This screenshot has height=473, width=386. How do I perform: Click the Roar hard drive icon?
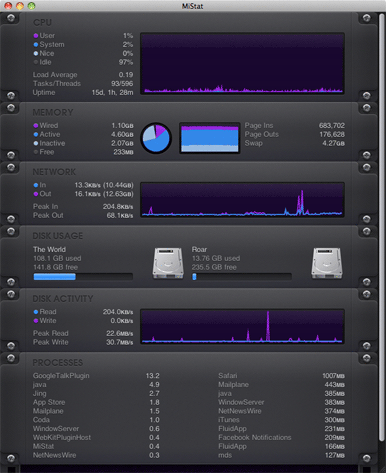(x=327, y=263)
